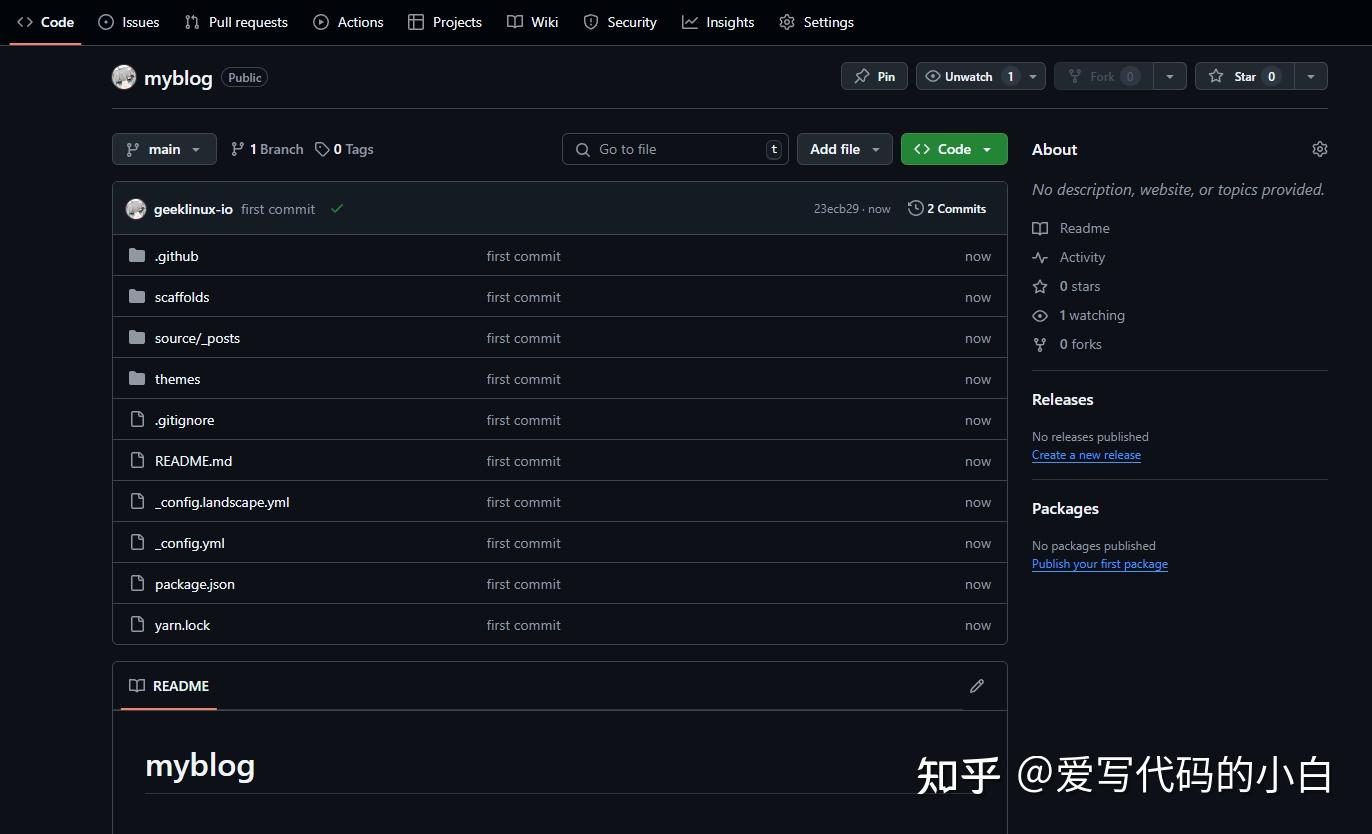Open the Actions workflows page

[x=348, y=21]
